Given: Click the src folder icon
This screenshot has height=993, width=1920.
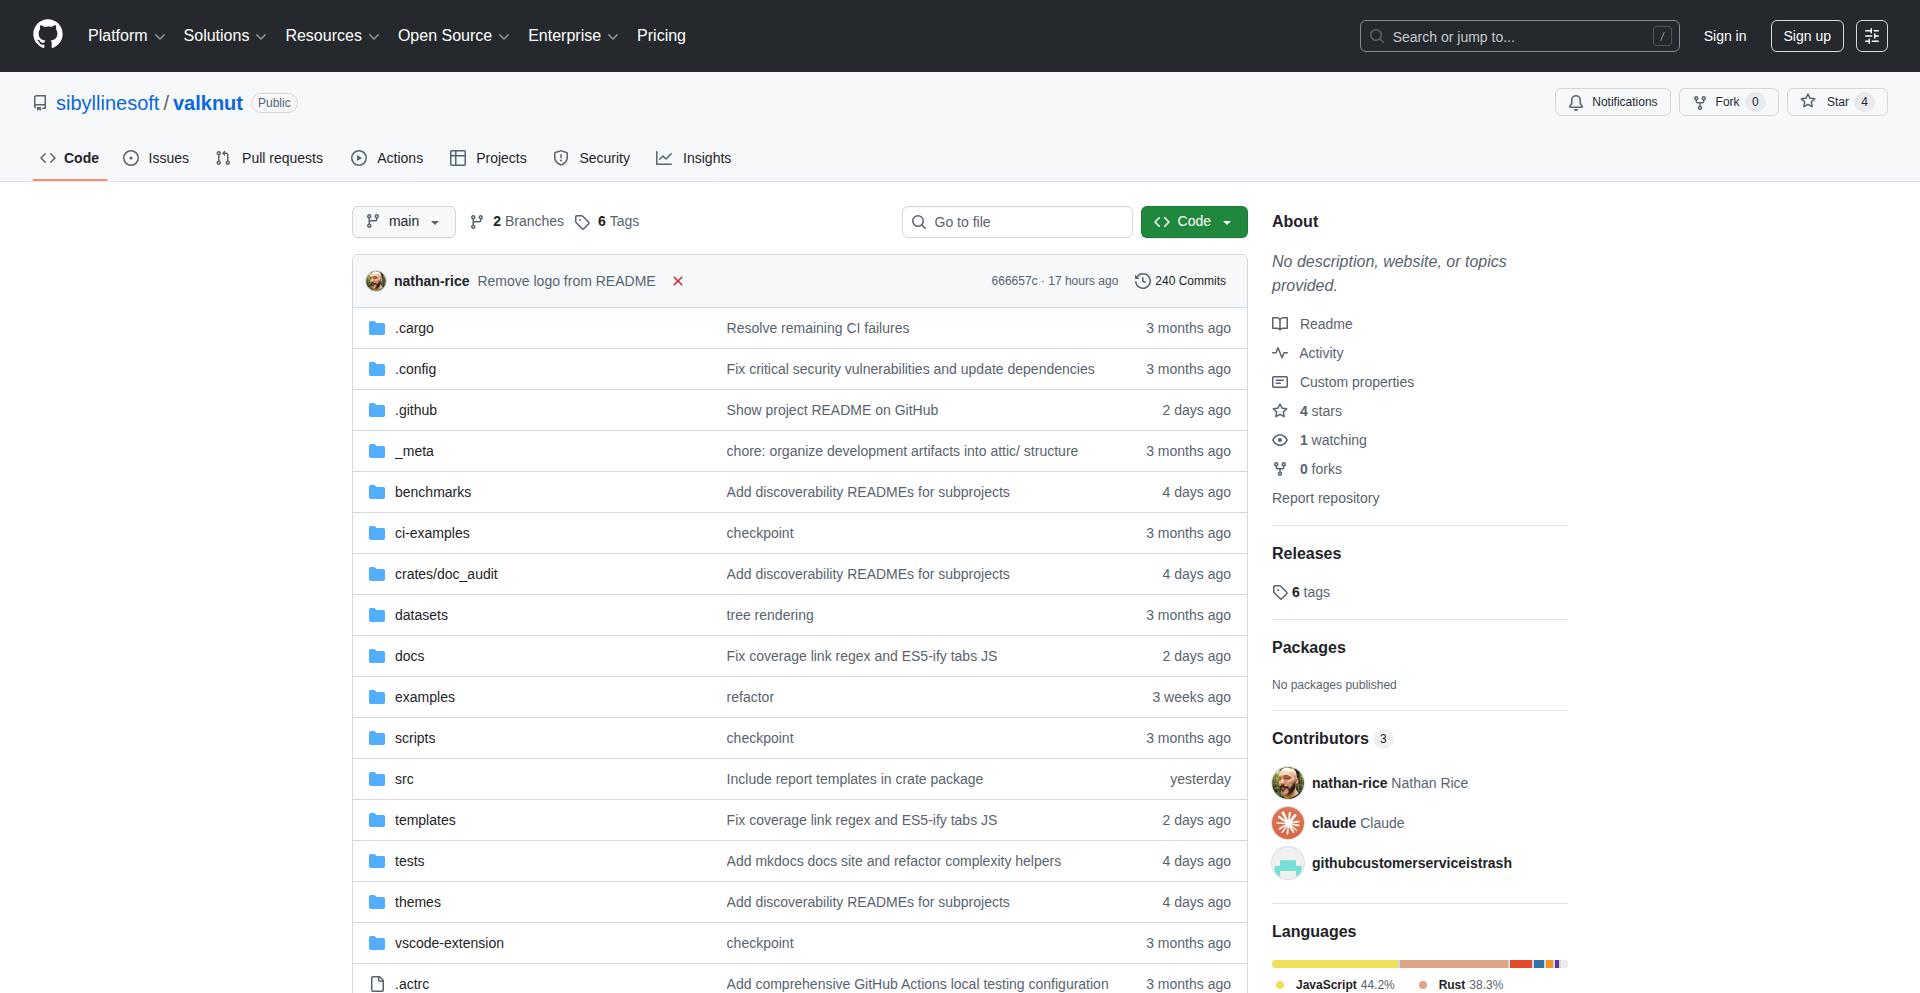Looking at the screenshot, I should point(377,779).
